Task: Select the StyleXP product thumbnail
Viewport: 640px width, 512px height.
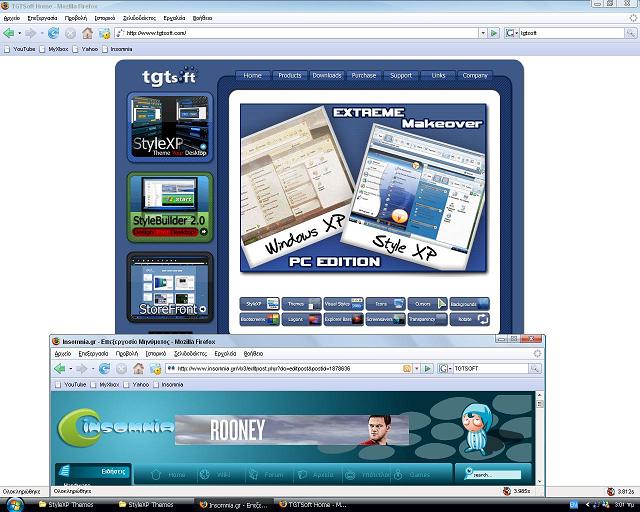Action: click(x=170, y=127)
